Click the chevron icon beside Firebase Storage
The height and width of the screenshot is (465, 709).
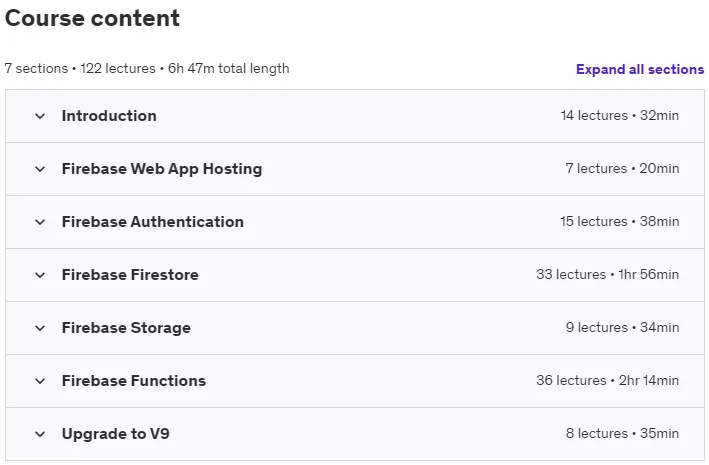[x=40, y=328]
